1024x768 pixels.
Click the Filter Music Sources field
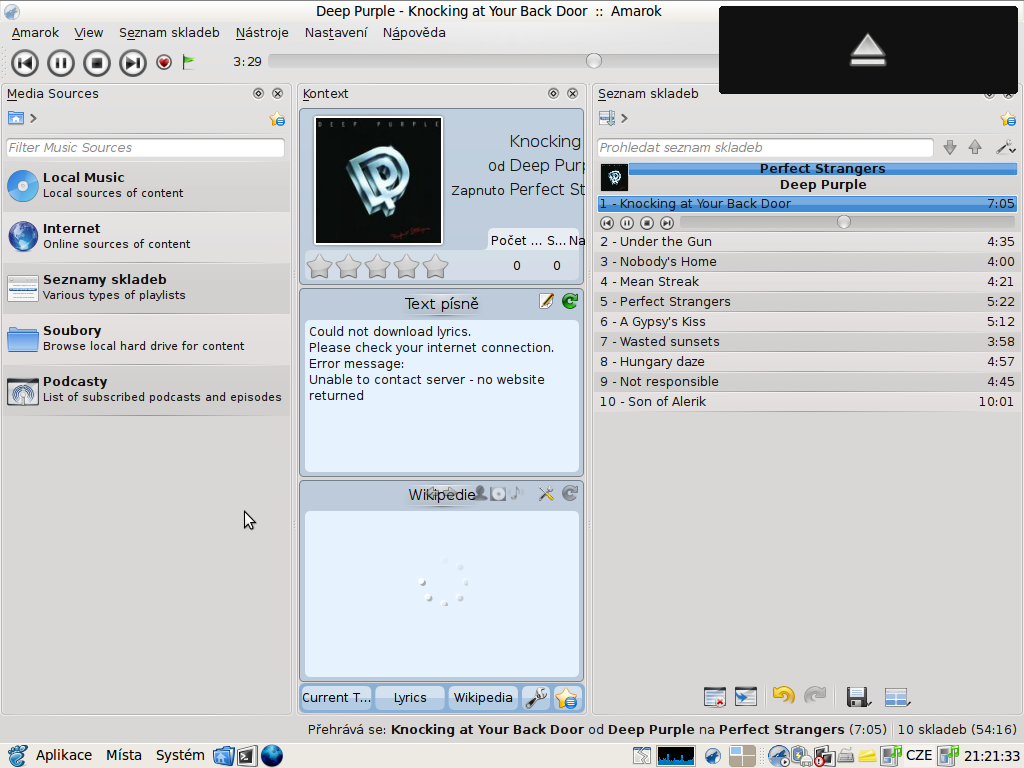click(x=146, y=148)
